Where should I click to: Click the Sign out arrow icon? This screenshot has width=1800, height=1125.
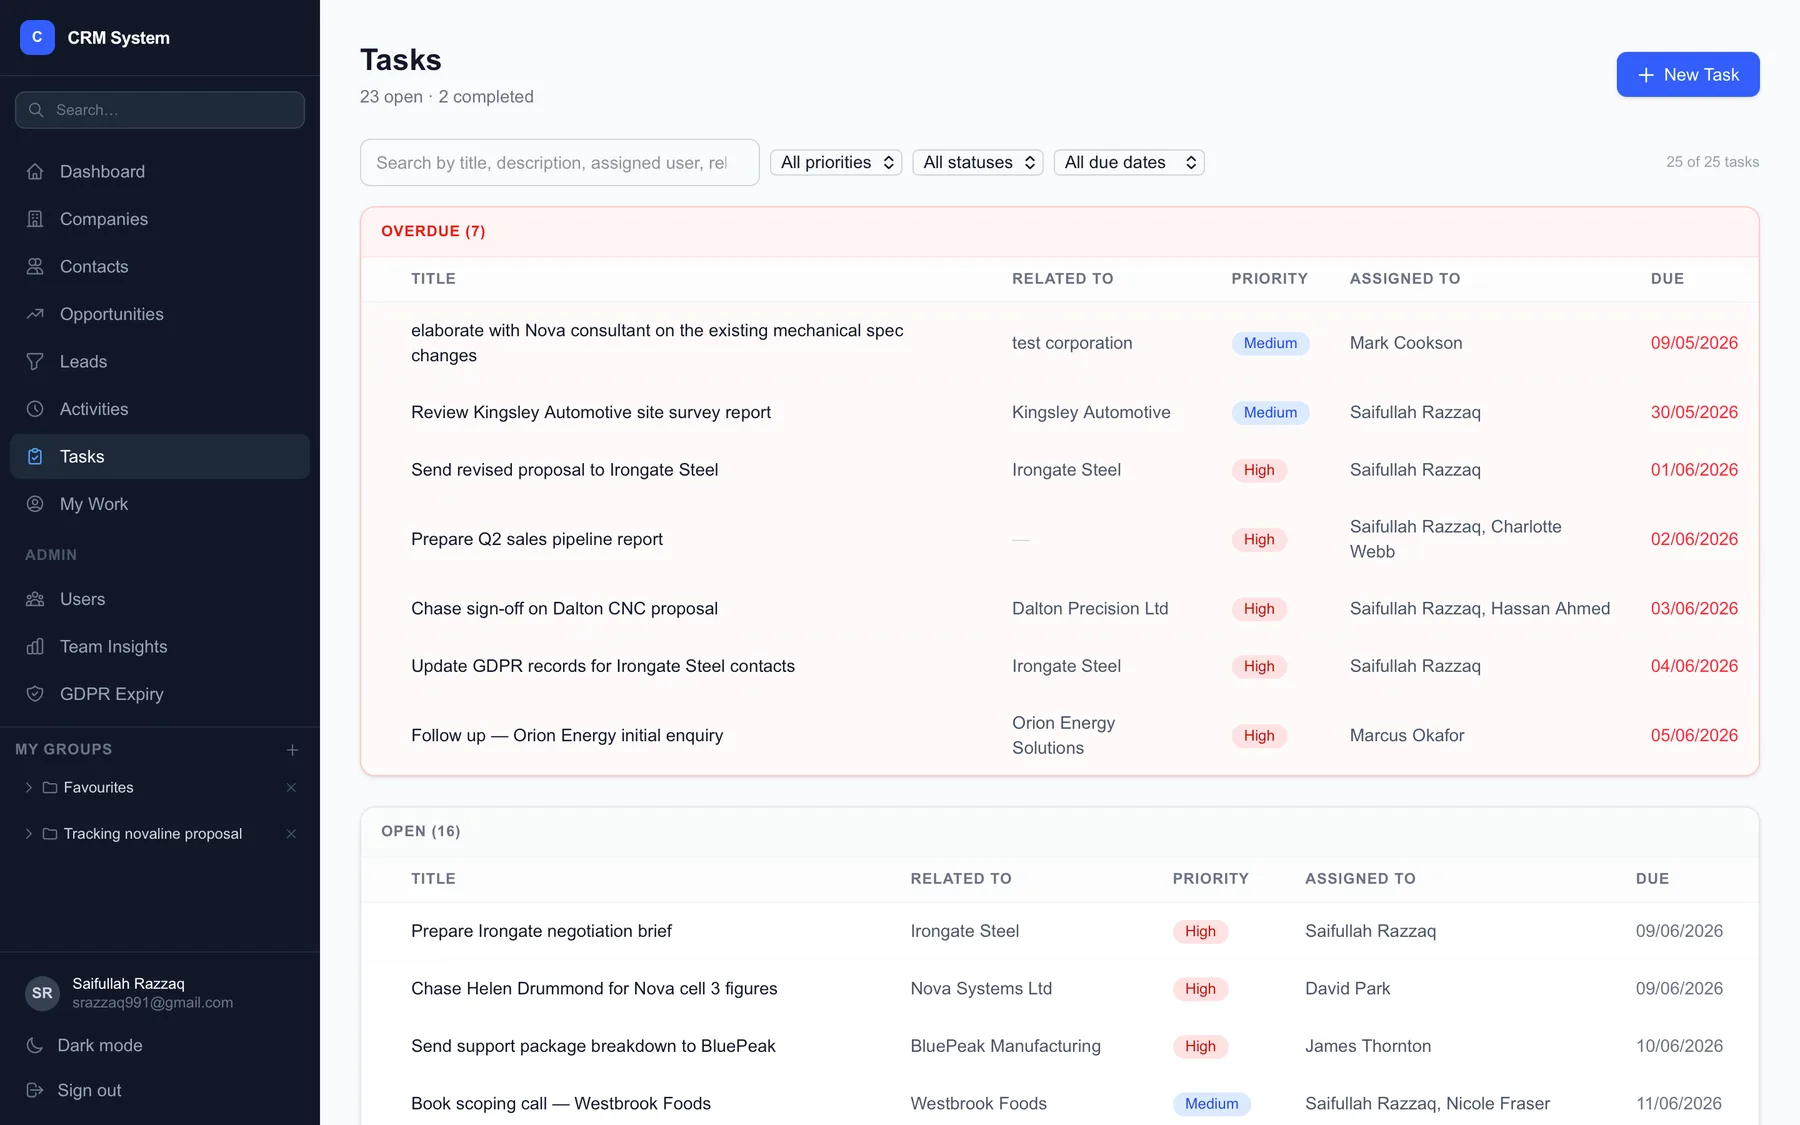(x=35, y=1090)
